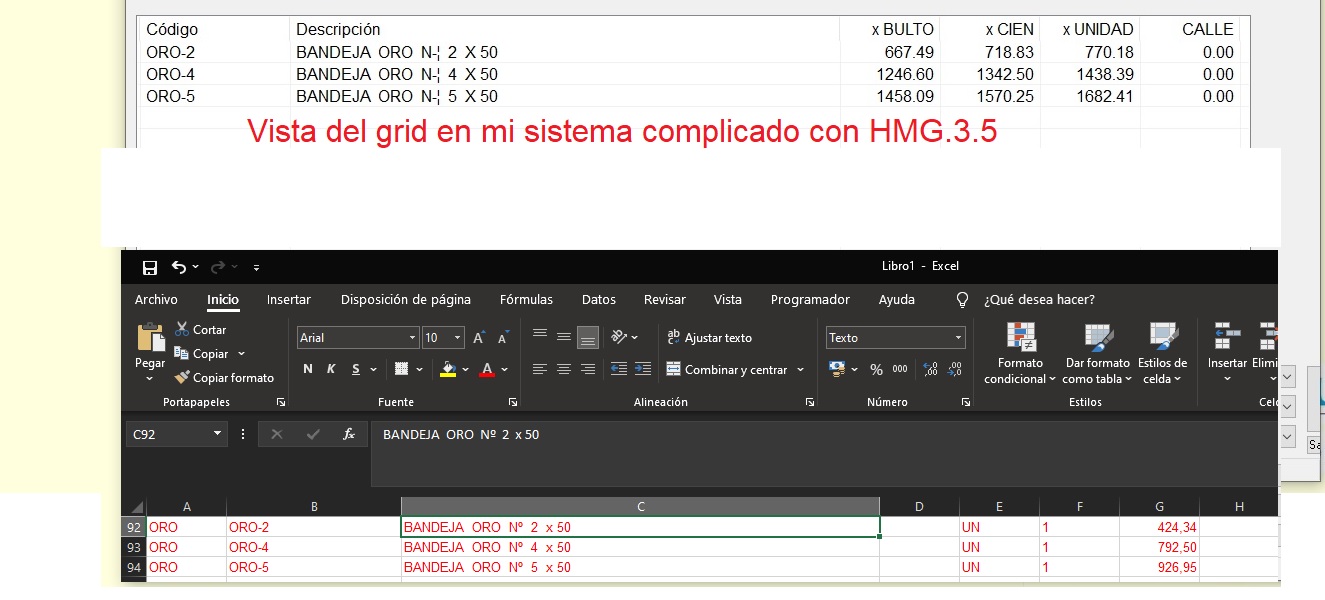The image size is (1325, 600).
Task: Switch to the Insertar tab
Action: [288, 299]
